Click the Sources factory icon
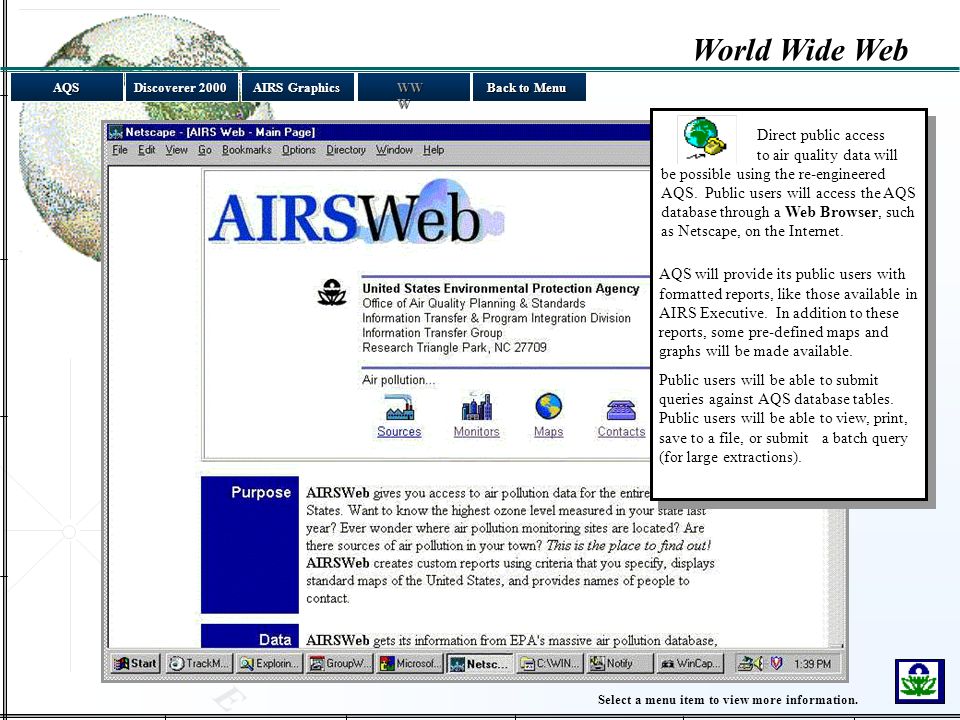This screenshot has width=960, height=720. click(x=400, y=407)
